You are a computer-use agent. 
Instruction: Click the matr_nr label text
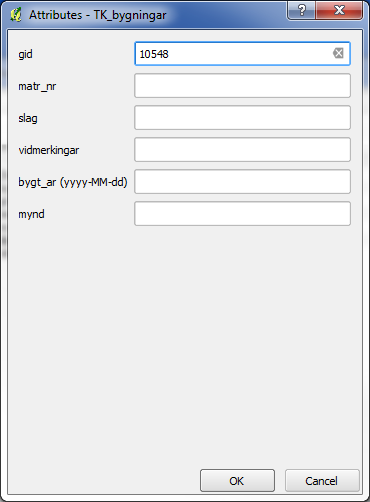pyautogui.click(x=37, y=86)
